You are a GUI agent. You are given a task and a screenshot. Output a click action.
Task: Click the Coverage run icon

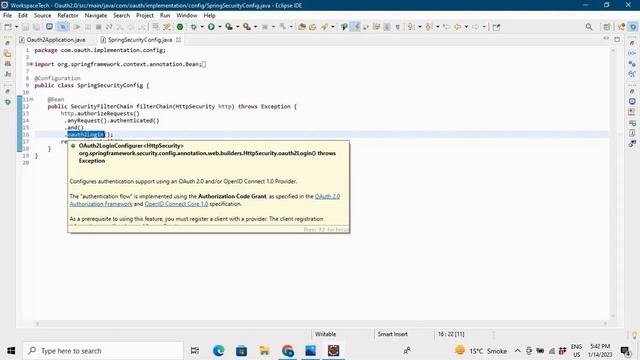click(x=229, y=27)
